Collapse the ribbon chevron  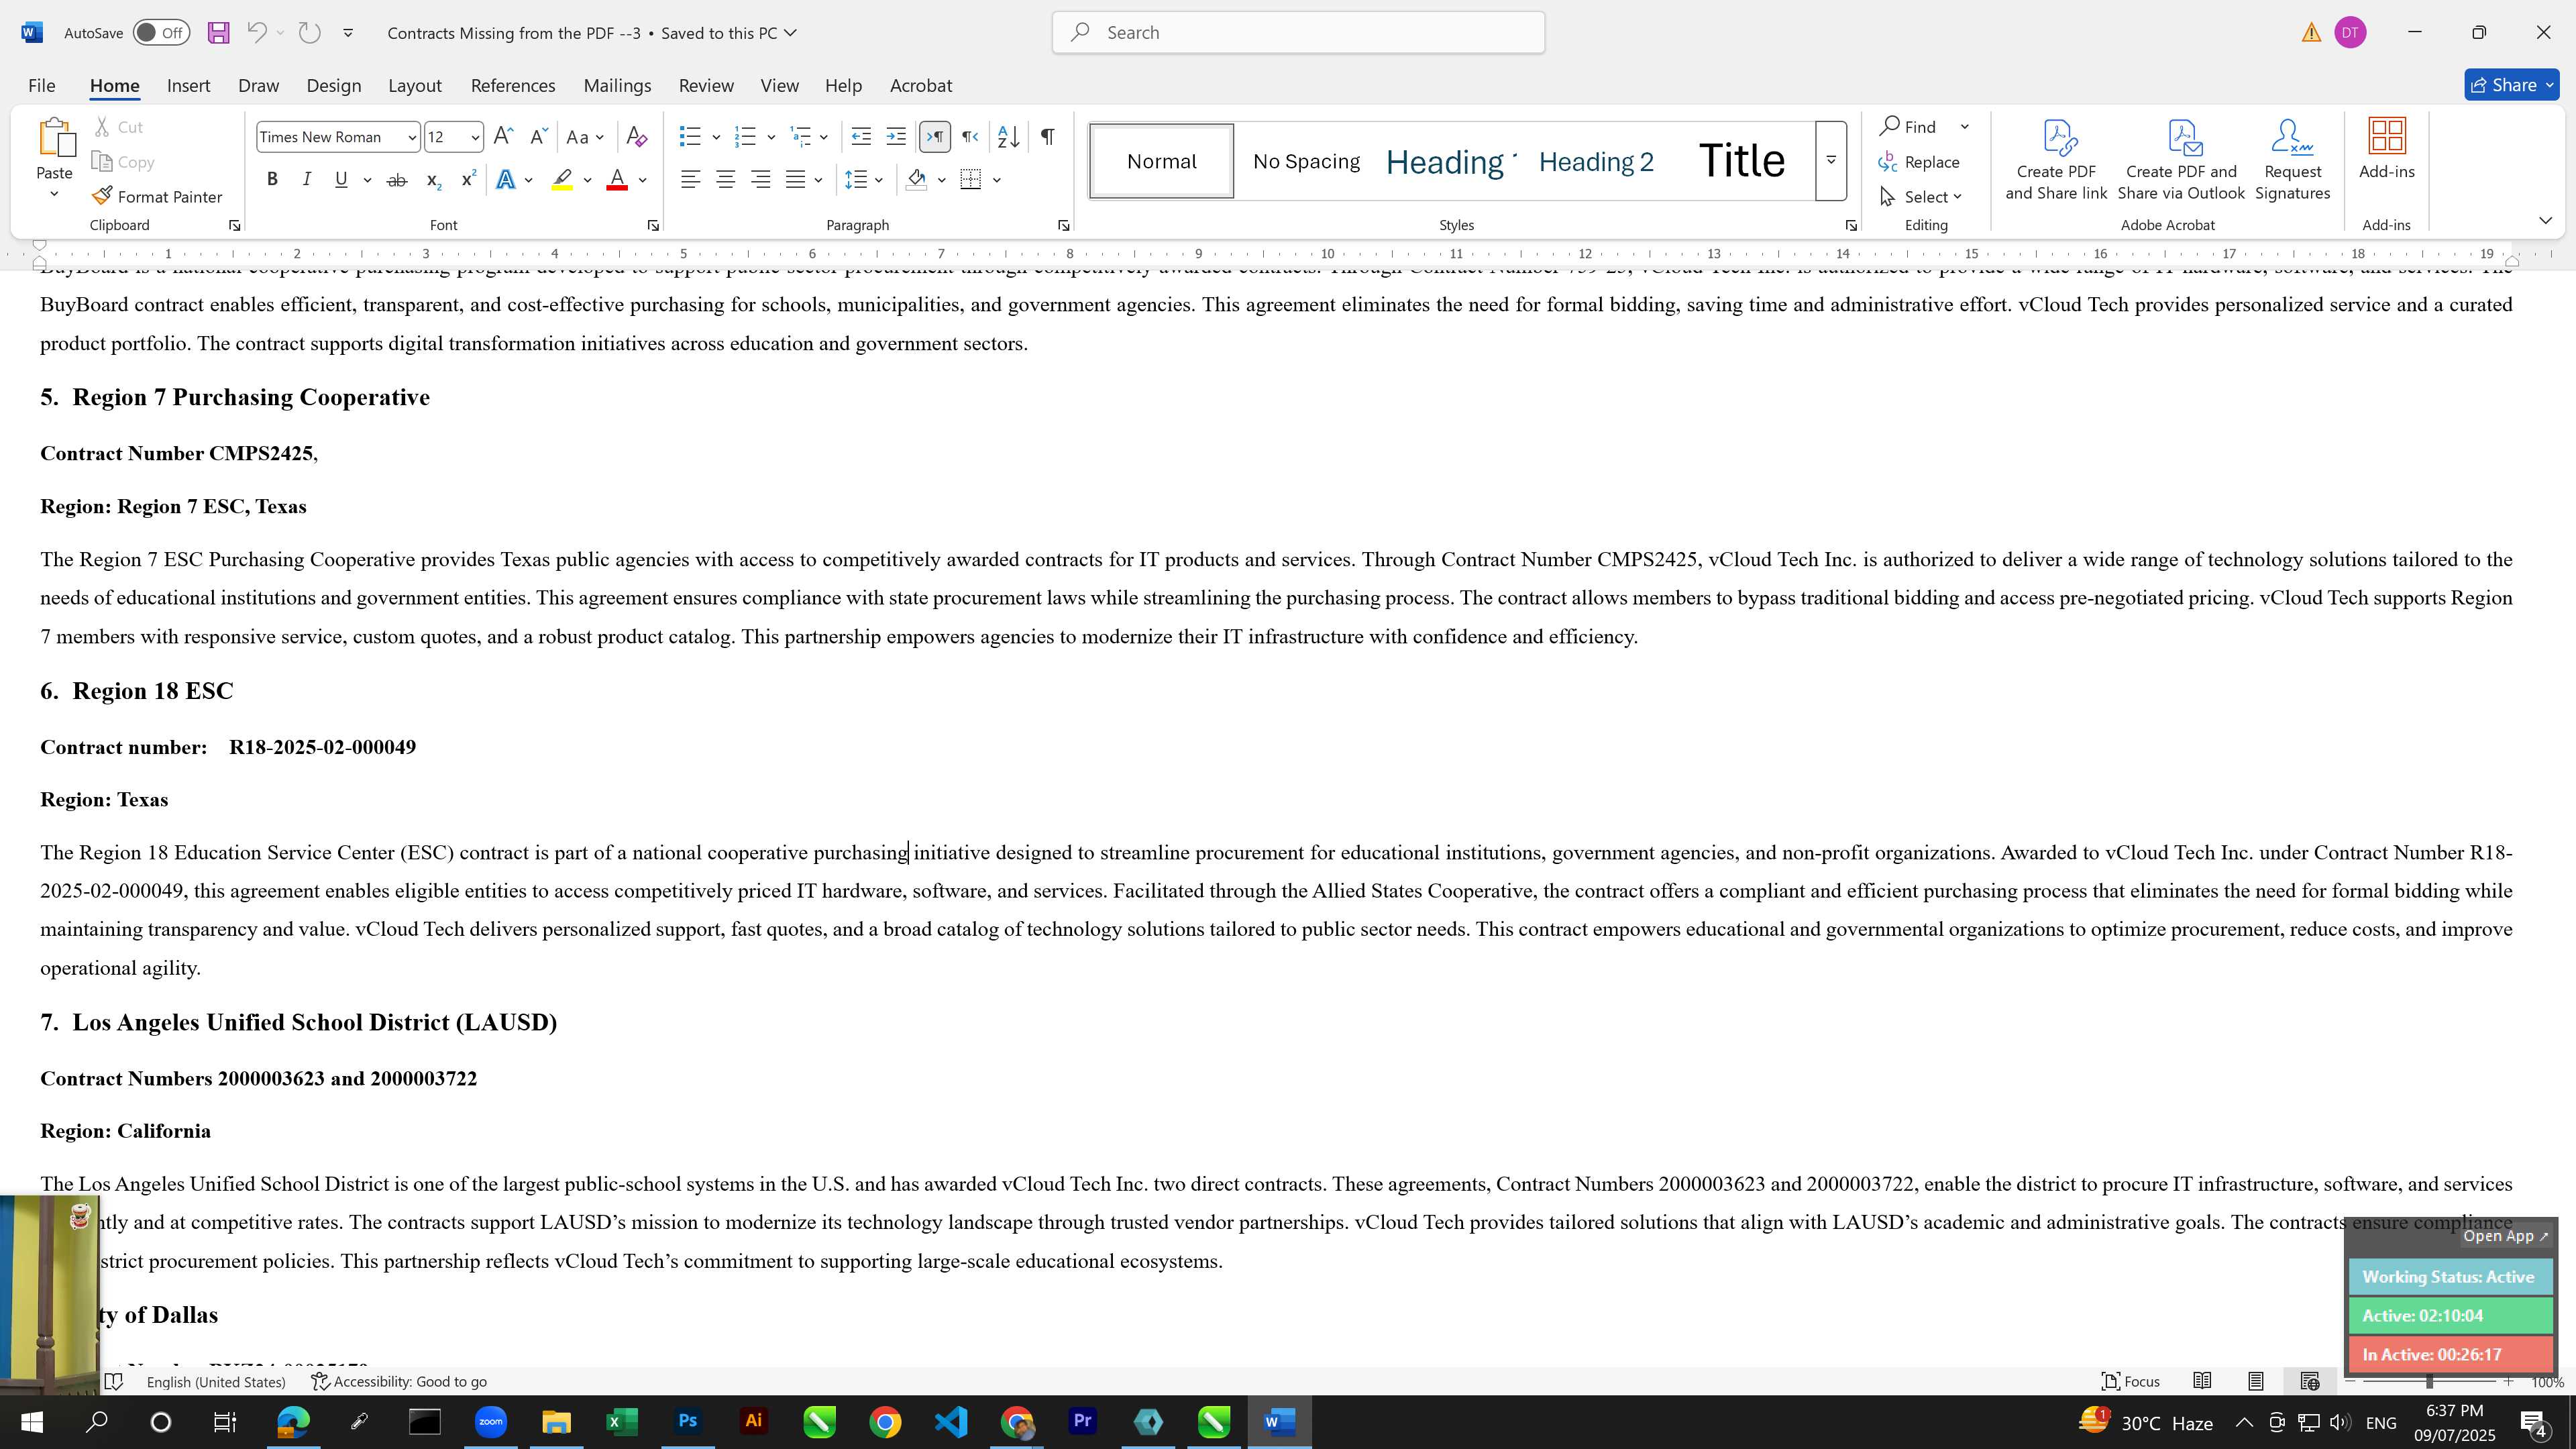coord(2546,221)
